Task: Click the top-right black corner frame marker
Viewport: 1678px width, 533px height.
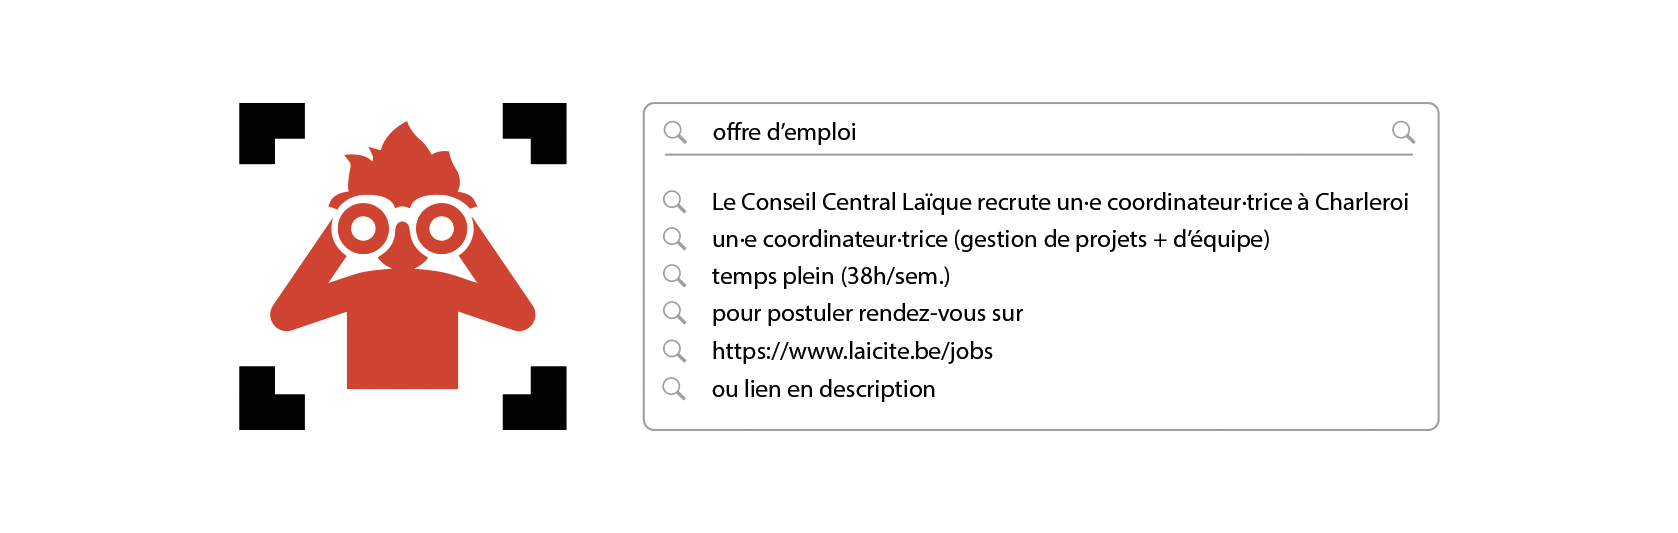Action: [x=544, y=127]
